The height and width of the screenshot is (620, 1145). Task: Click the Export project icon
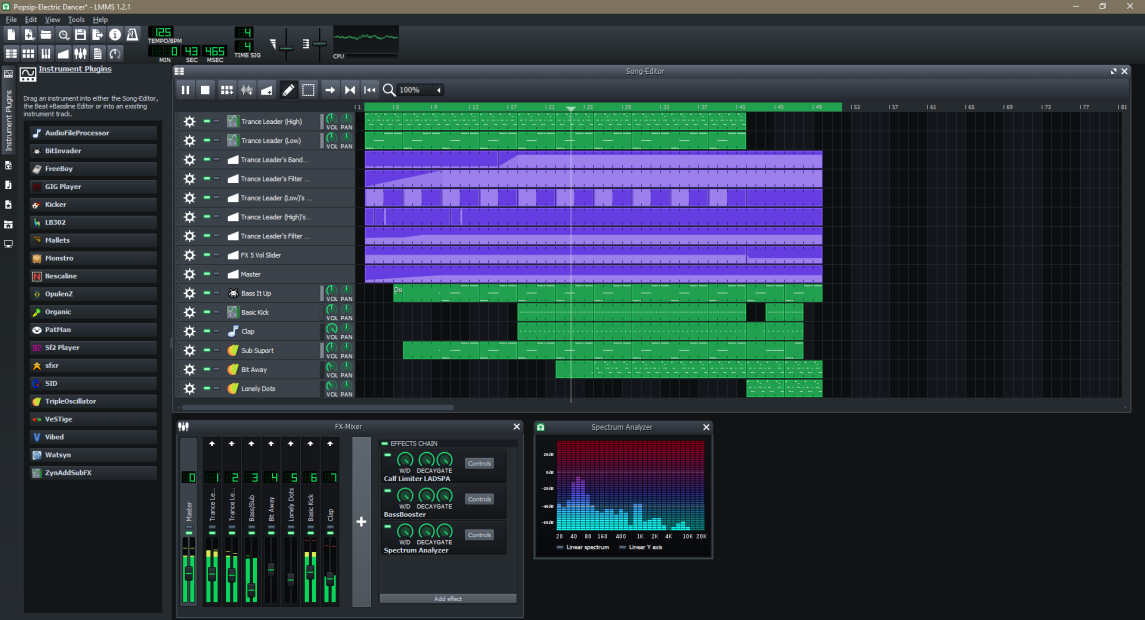click(96, 33)
